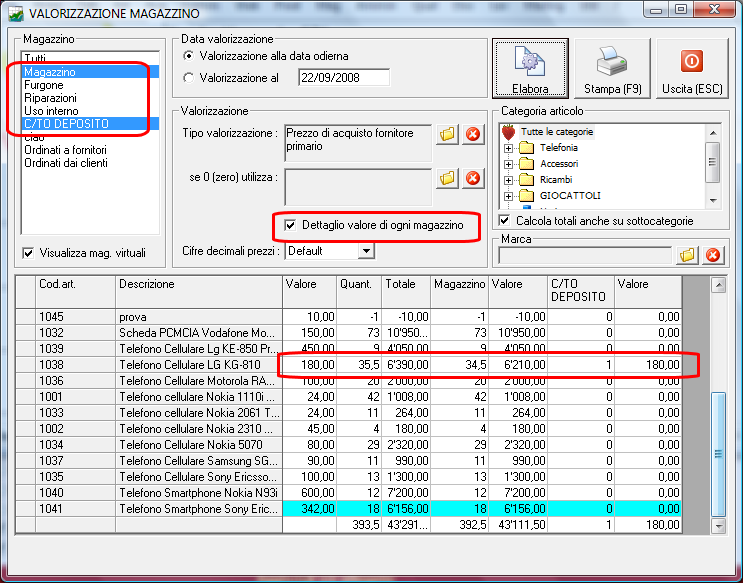
Task: Select 'Valorizzazione alla data odierna' radio
Action: 189,56
